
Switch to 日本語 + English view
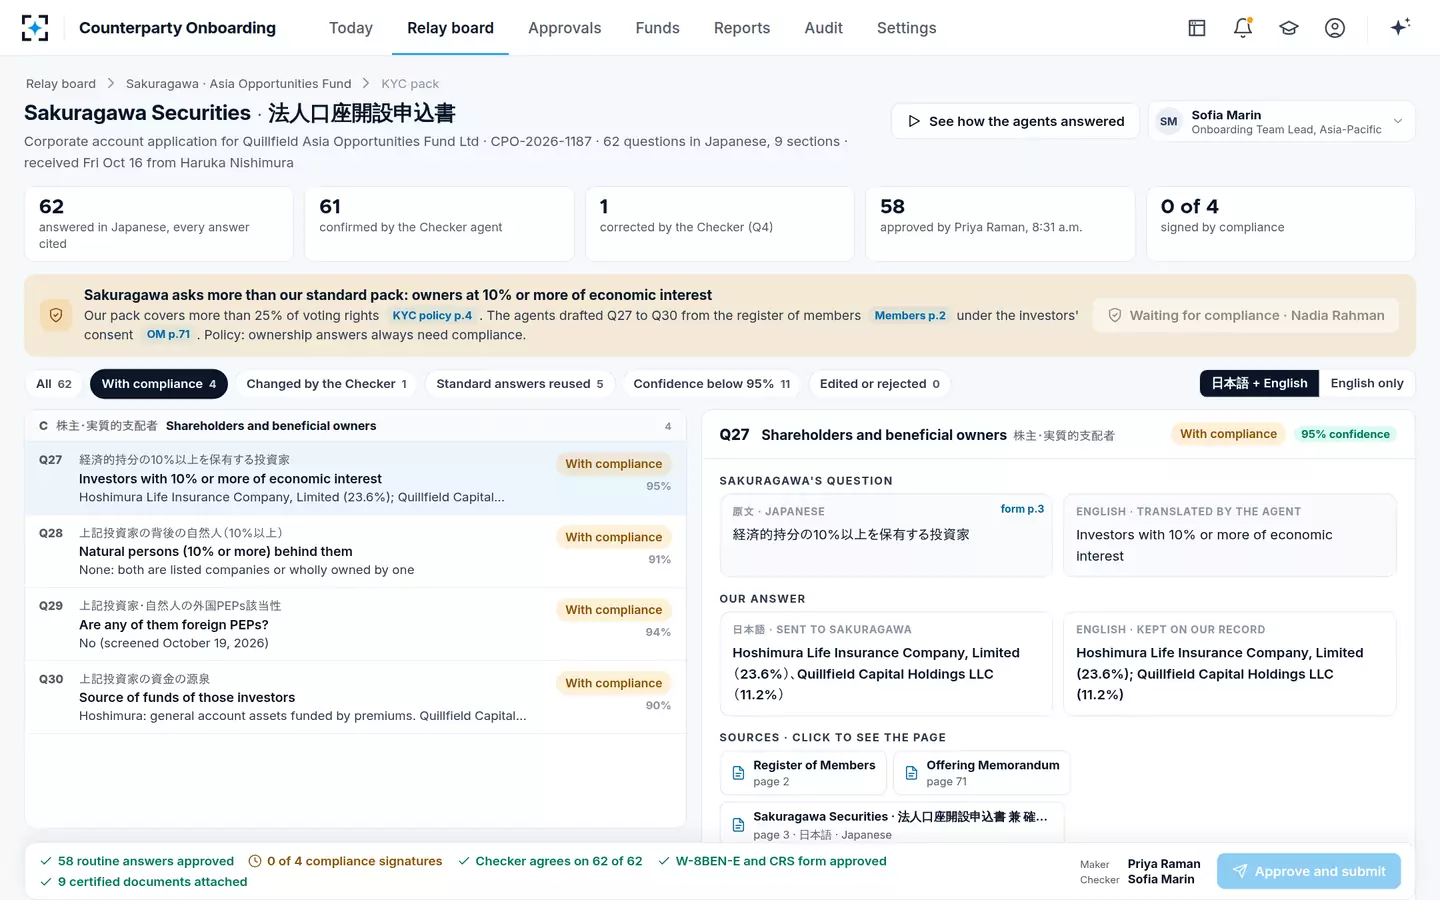pyautogui.click(x=1259, y=383)
